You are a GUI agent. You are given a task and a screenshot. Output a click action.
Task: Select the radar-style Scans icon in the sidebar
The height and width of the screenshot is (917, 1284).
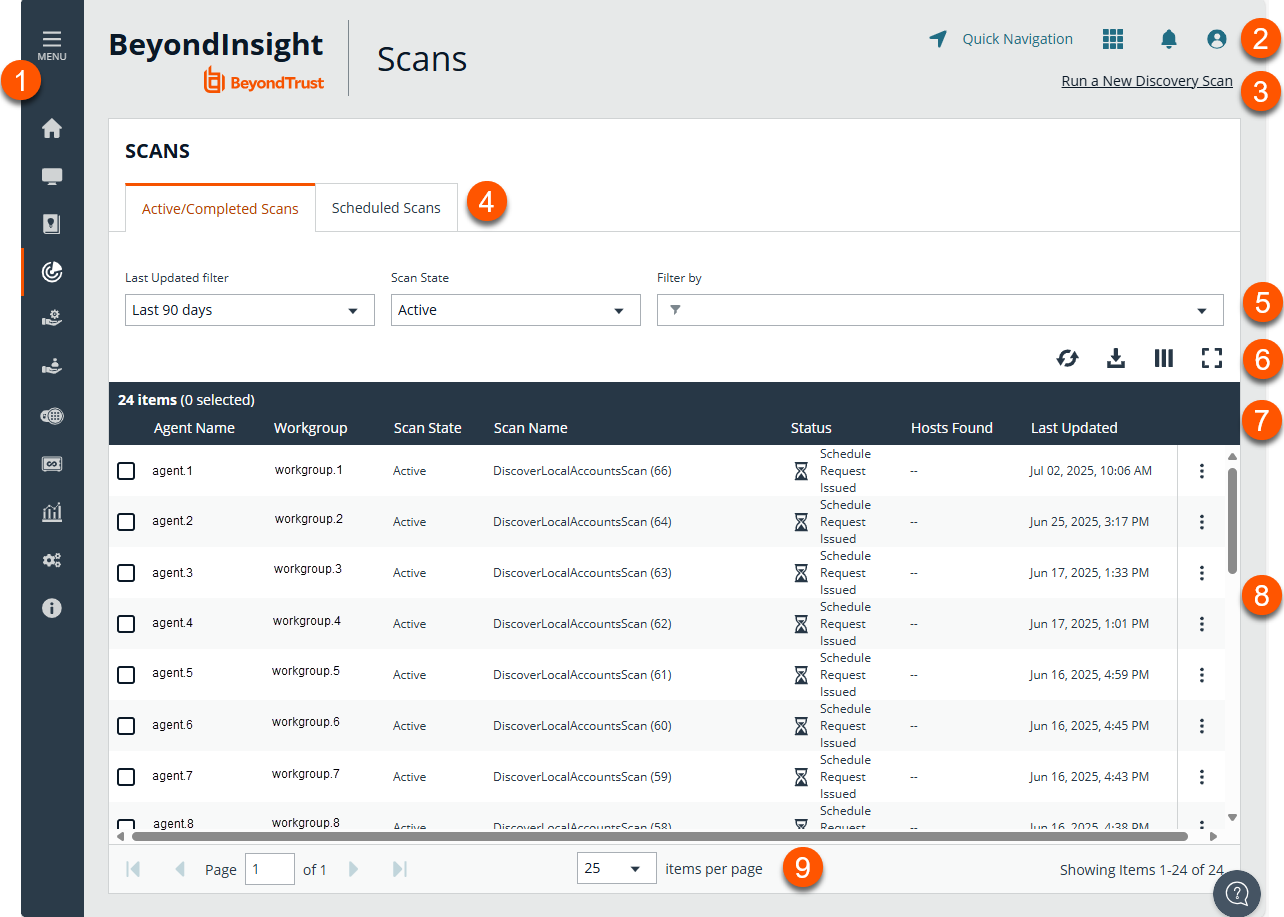pyautogui.click(x=52, y=271)
